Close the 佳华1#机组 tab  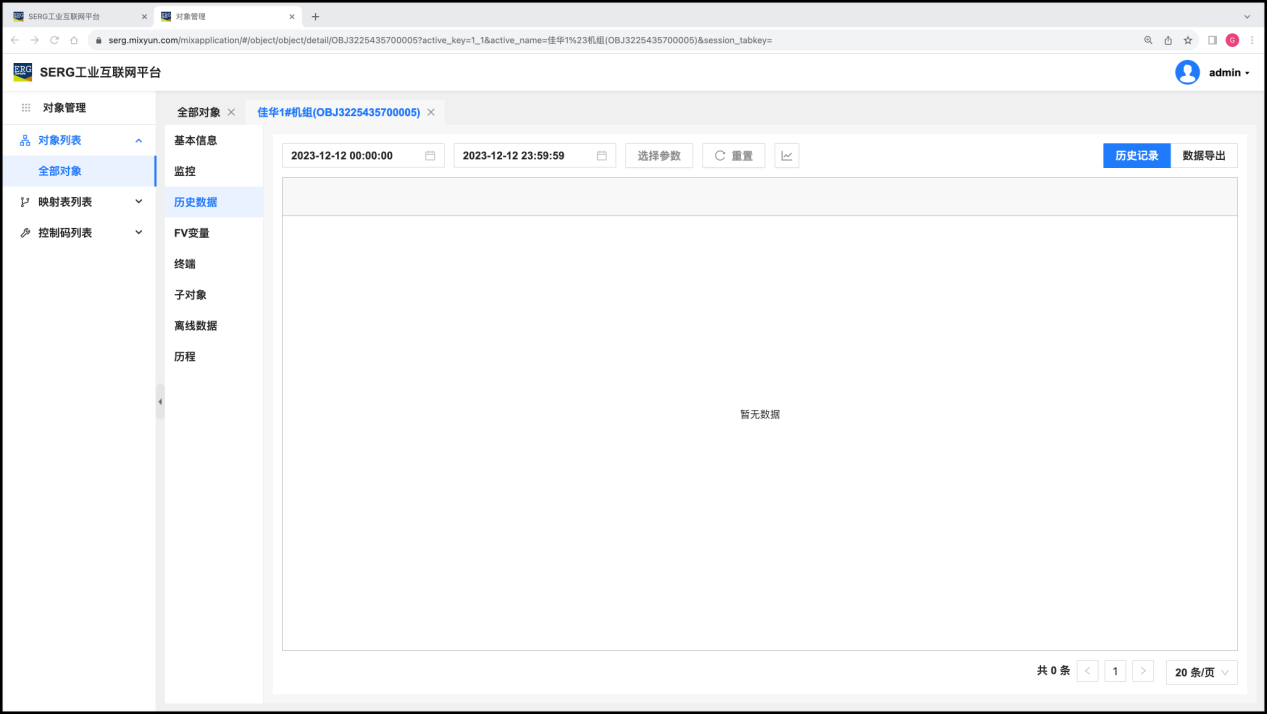[431, 112]
